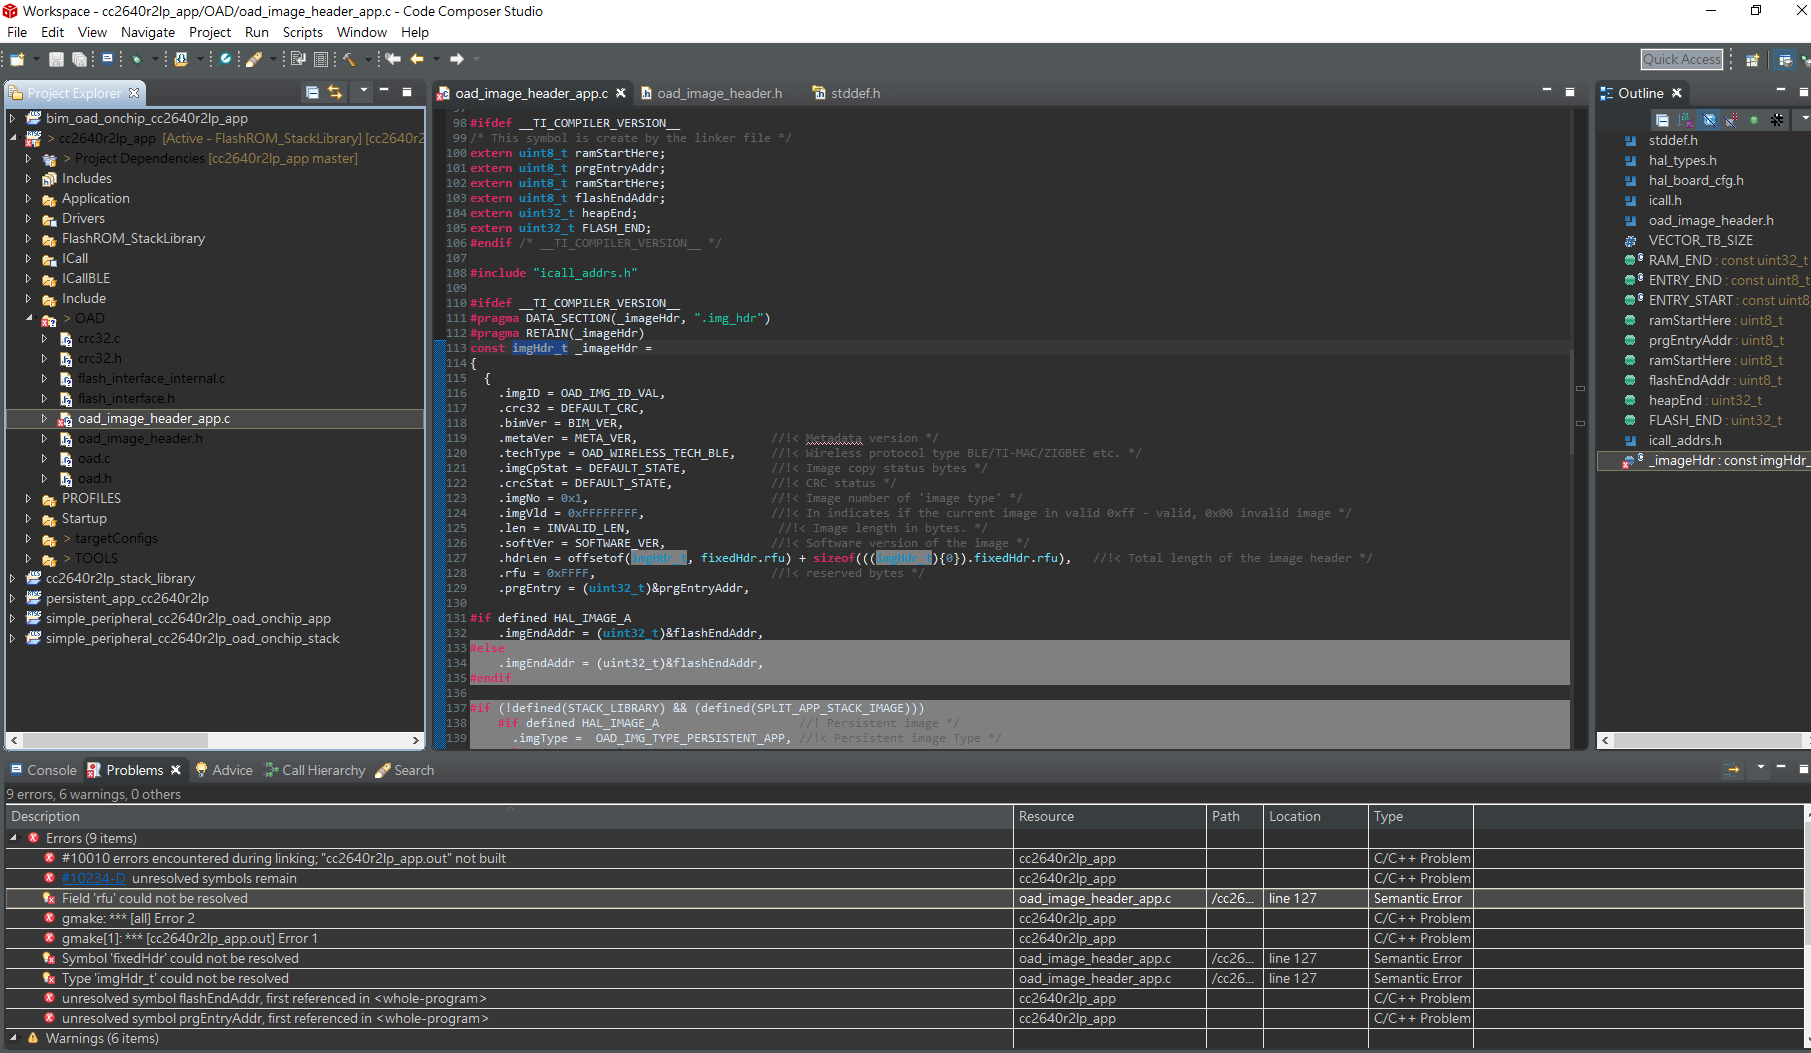Open the Console tab
Screen dimensions: 1811x1053
(x=44, y=770)
